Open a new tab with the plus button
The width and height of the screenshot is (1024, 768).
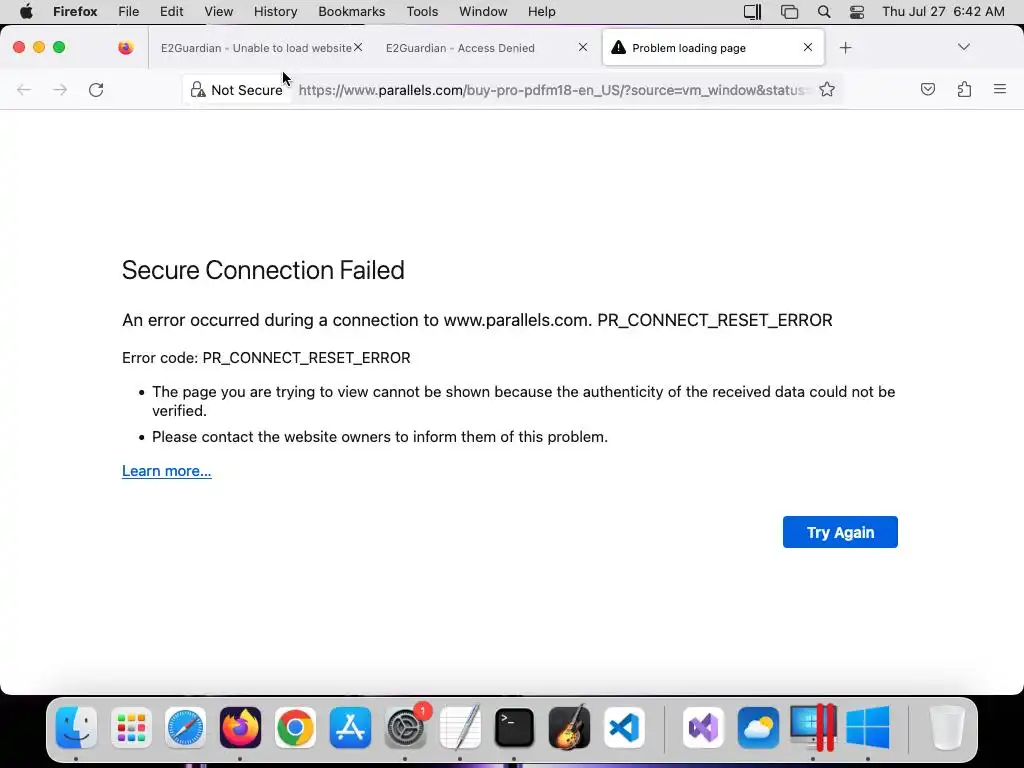click(846, 48)
